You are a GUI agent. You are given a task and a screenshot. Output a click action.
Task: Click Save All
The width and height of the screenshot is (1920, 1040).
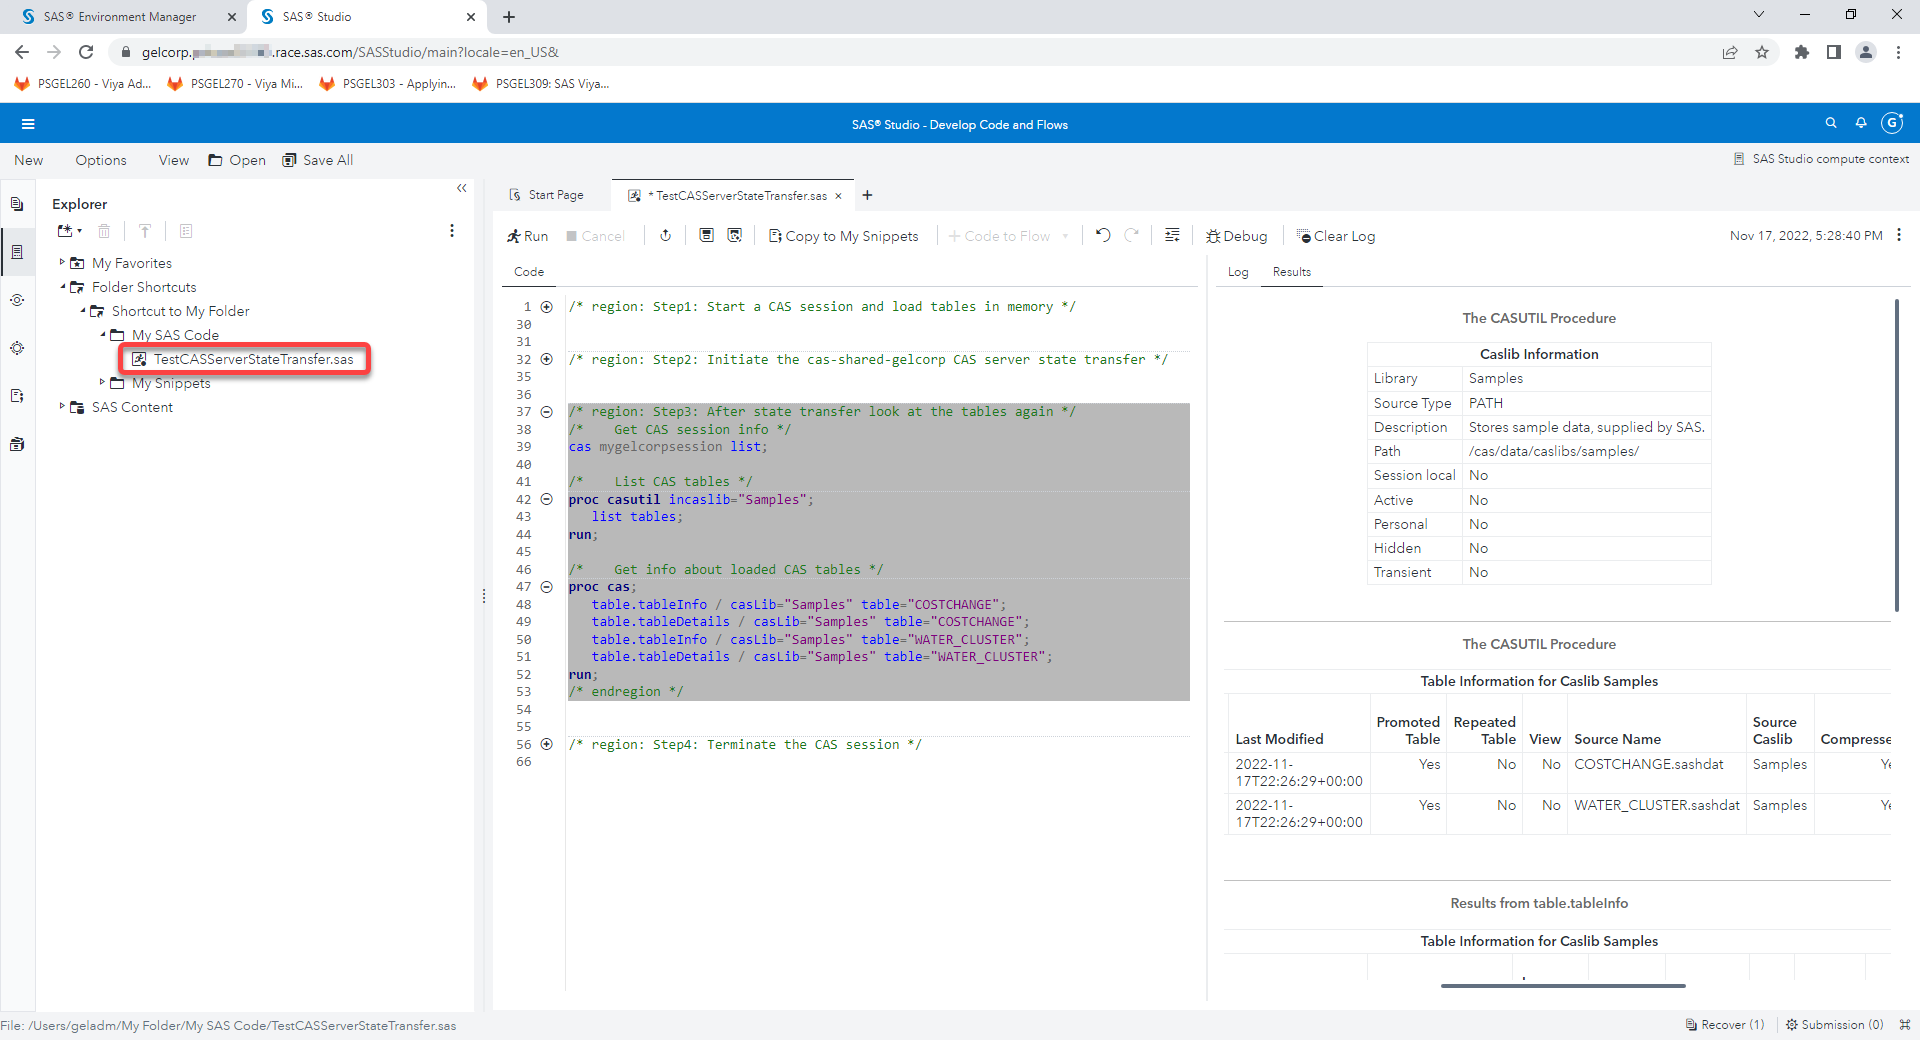click(x=318, y=160)
